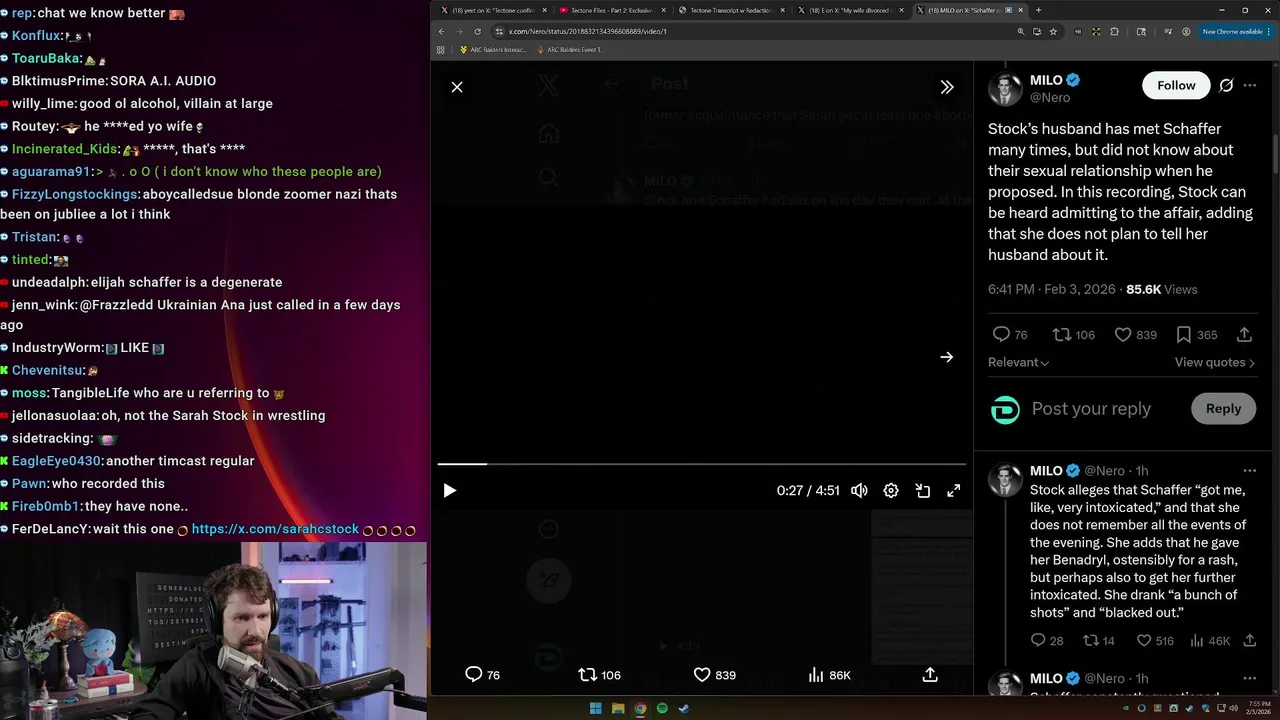The width and height of the screenshot is (1280, 720).
Task: Open View quotes link
Action: [1214, 363]
